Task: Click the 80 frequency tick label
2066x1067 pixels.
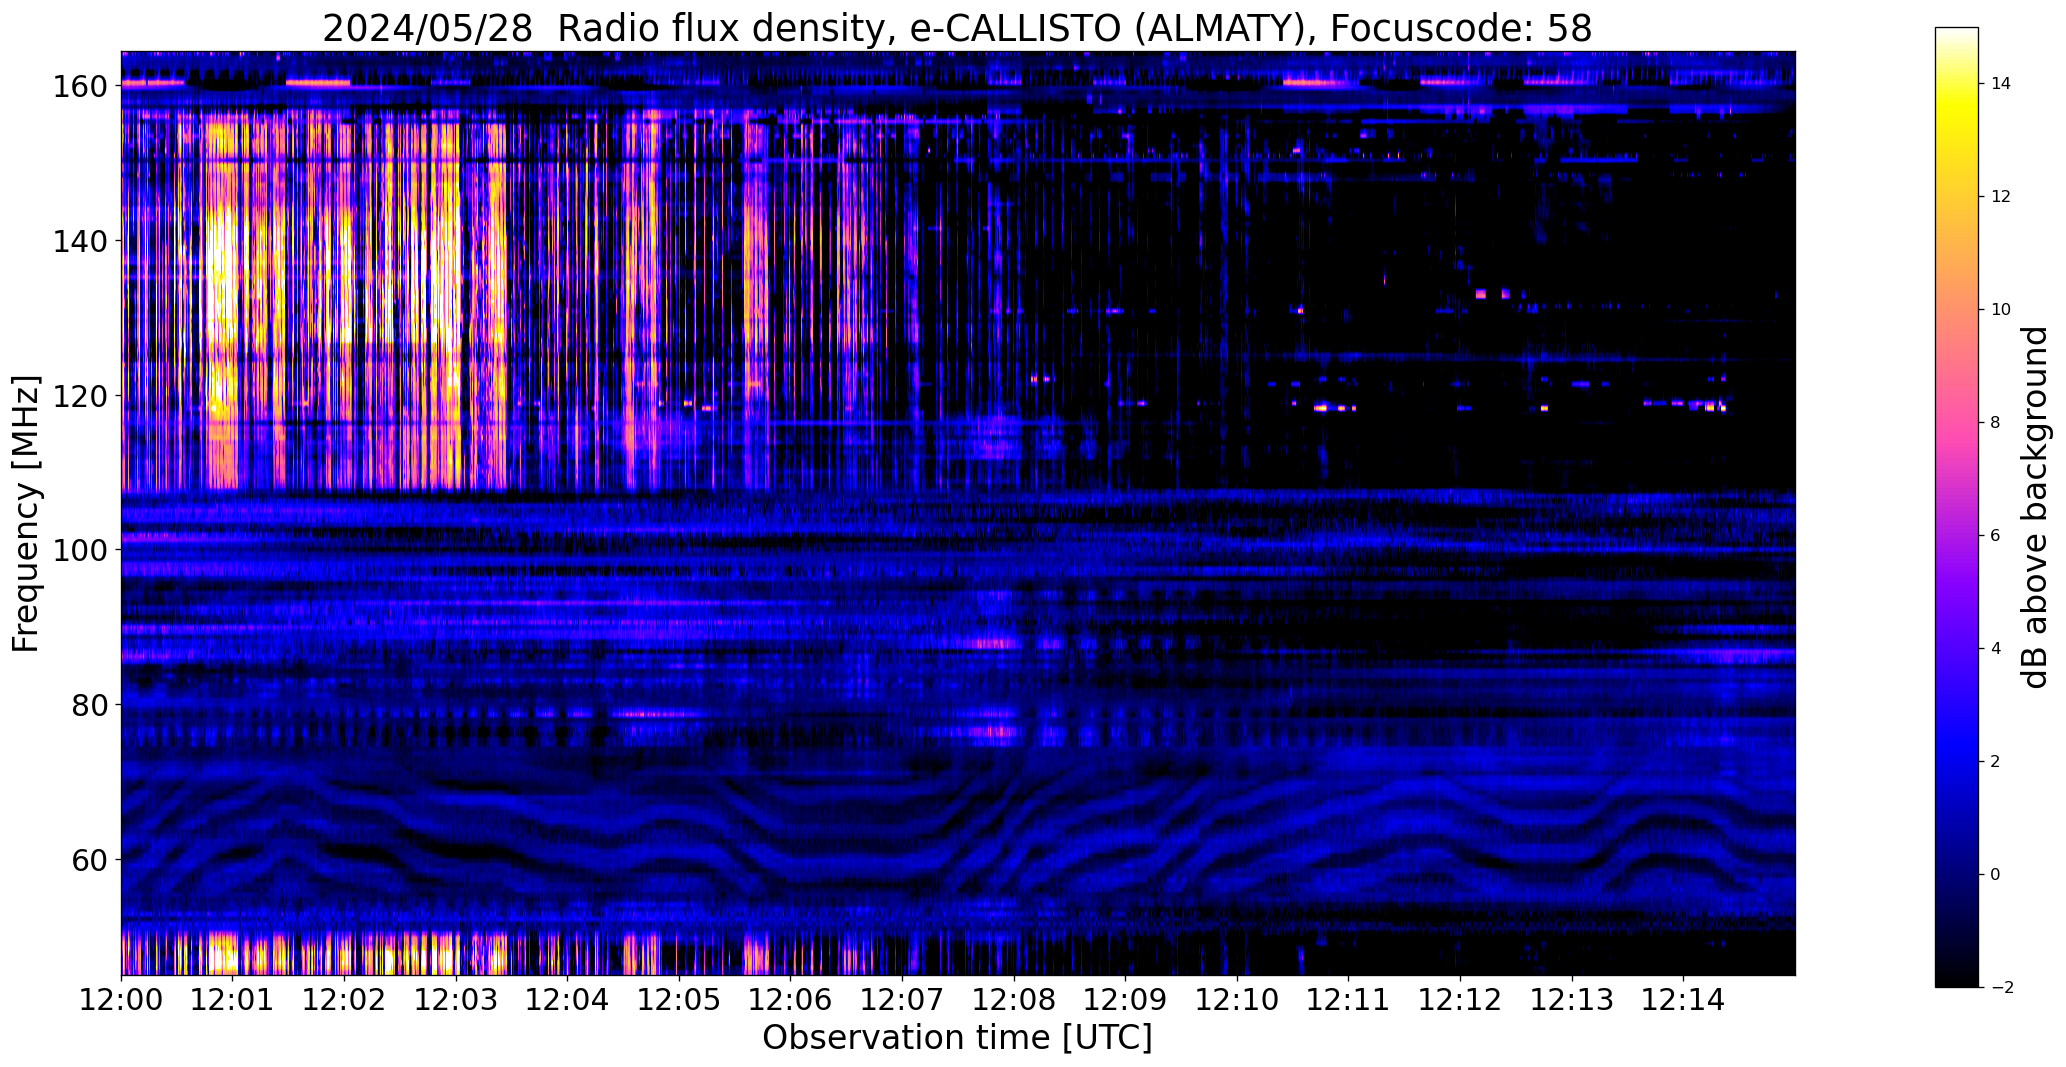Action: click(x=90, y=705)
